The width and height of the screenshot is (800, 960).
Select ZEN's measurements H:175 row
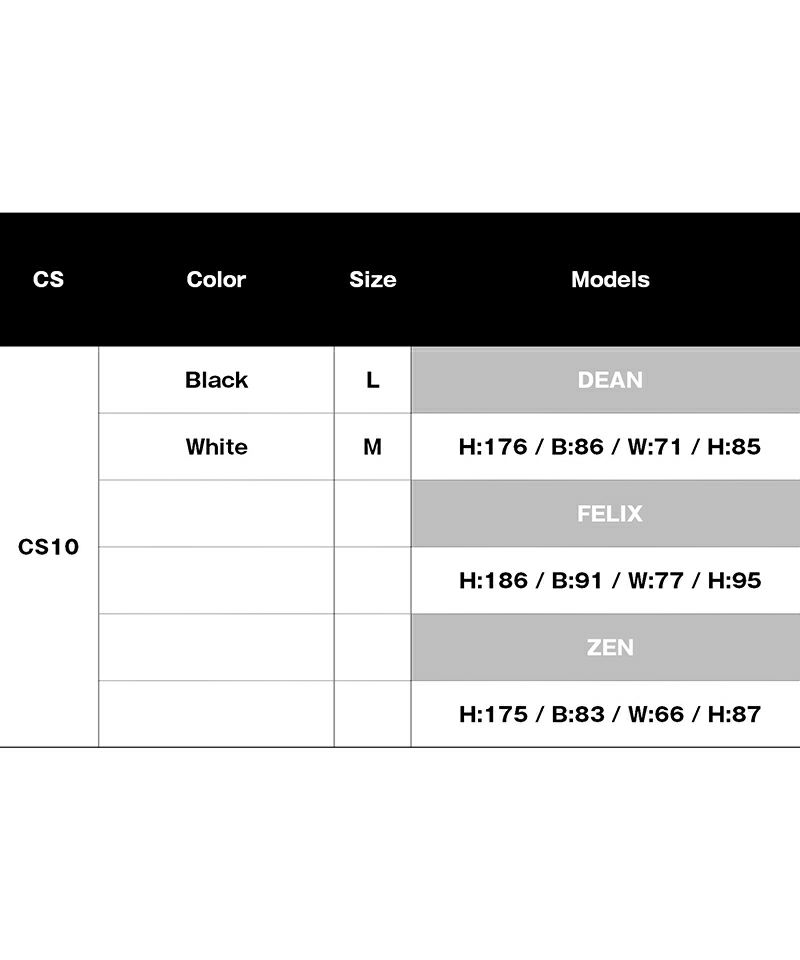(610, 714)
